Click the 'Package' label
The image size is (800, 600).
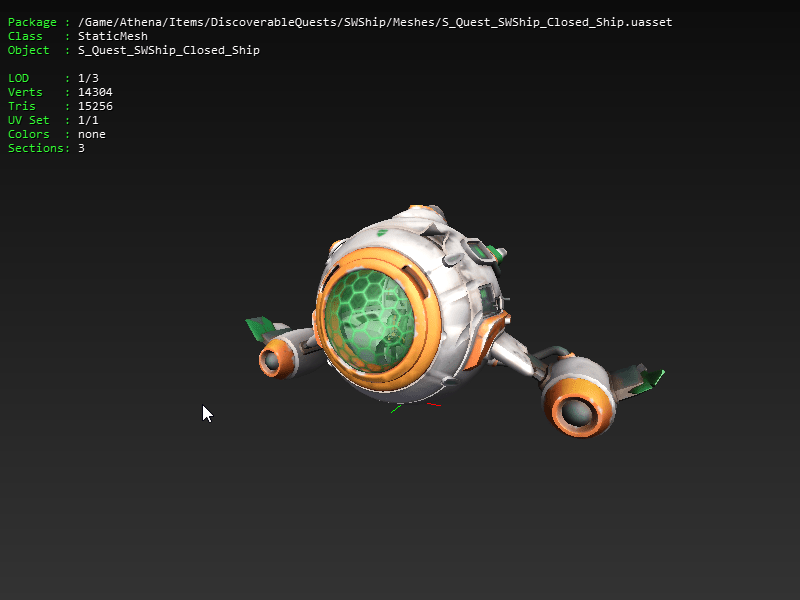32,22
